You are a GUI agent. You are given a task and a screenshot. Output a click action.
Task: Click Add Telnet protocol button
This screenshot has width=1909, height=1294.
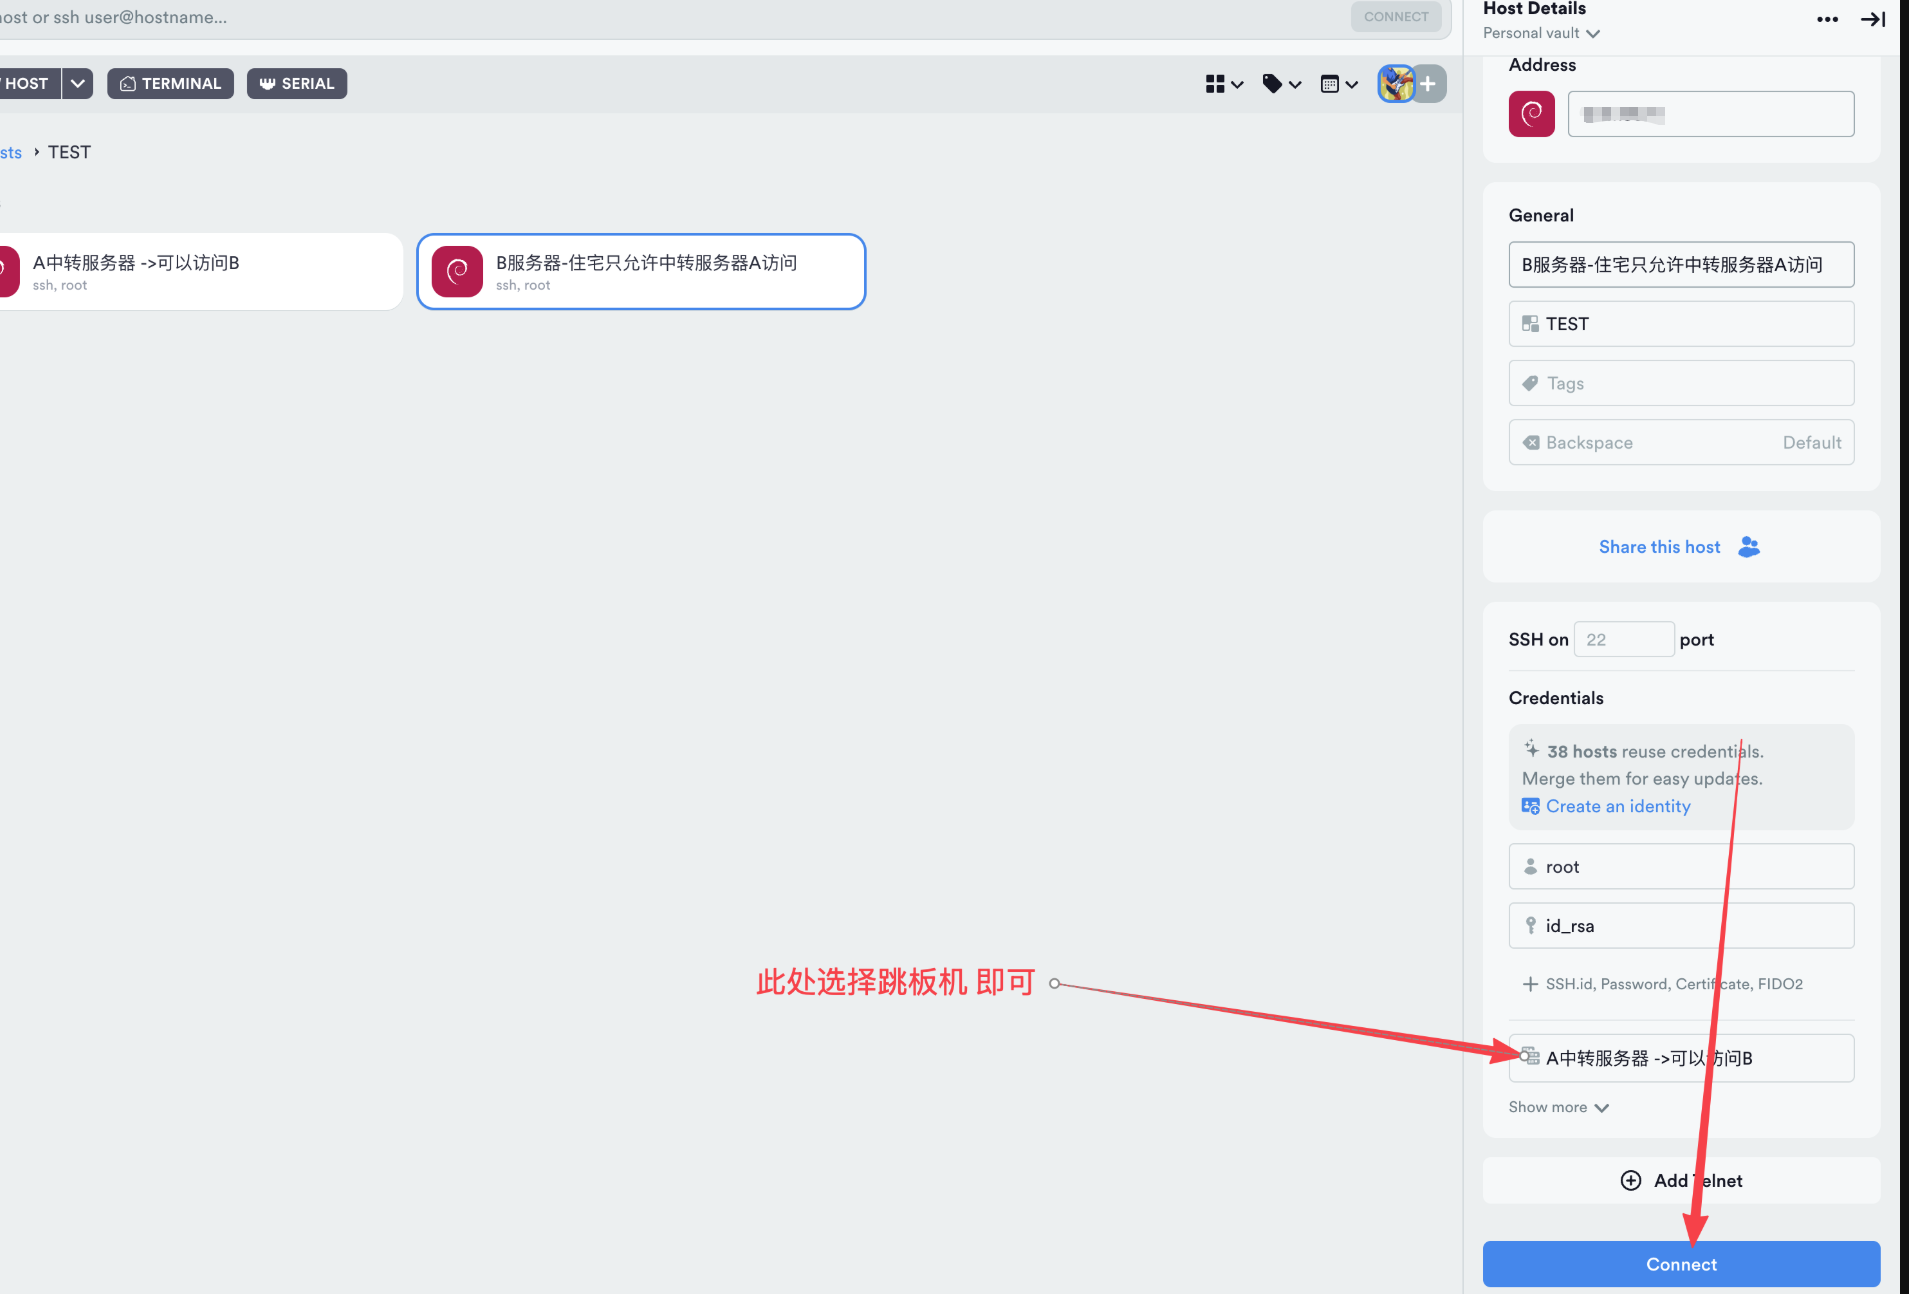click(x=1681, y=1180)
